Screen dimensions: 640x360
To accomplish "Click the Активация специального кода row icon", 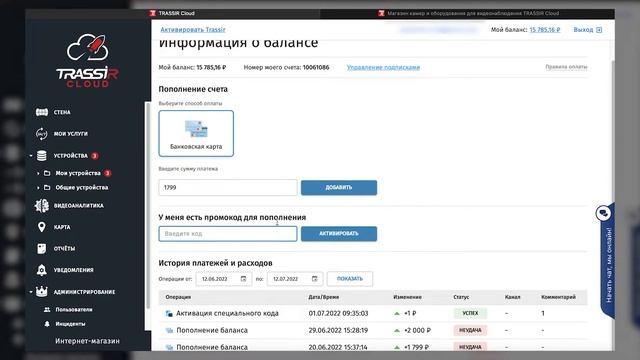I will point(169,313).
